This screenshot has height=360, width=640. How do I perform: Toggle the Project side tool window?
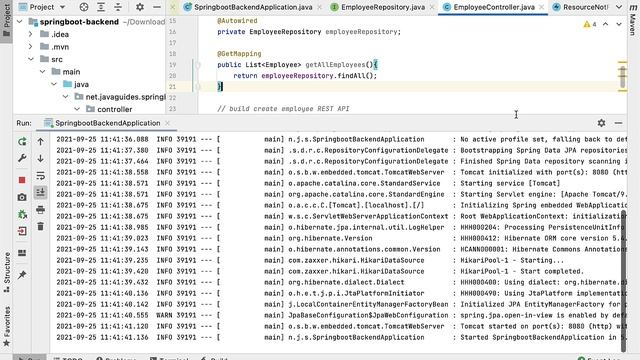(x=6, y=20)
